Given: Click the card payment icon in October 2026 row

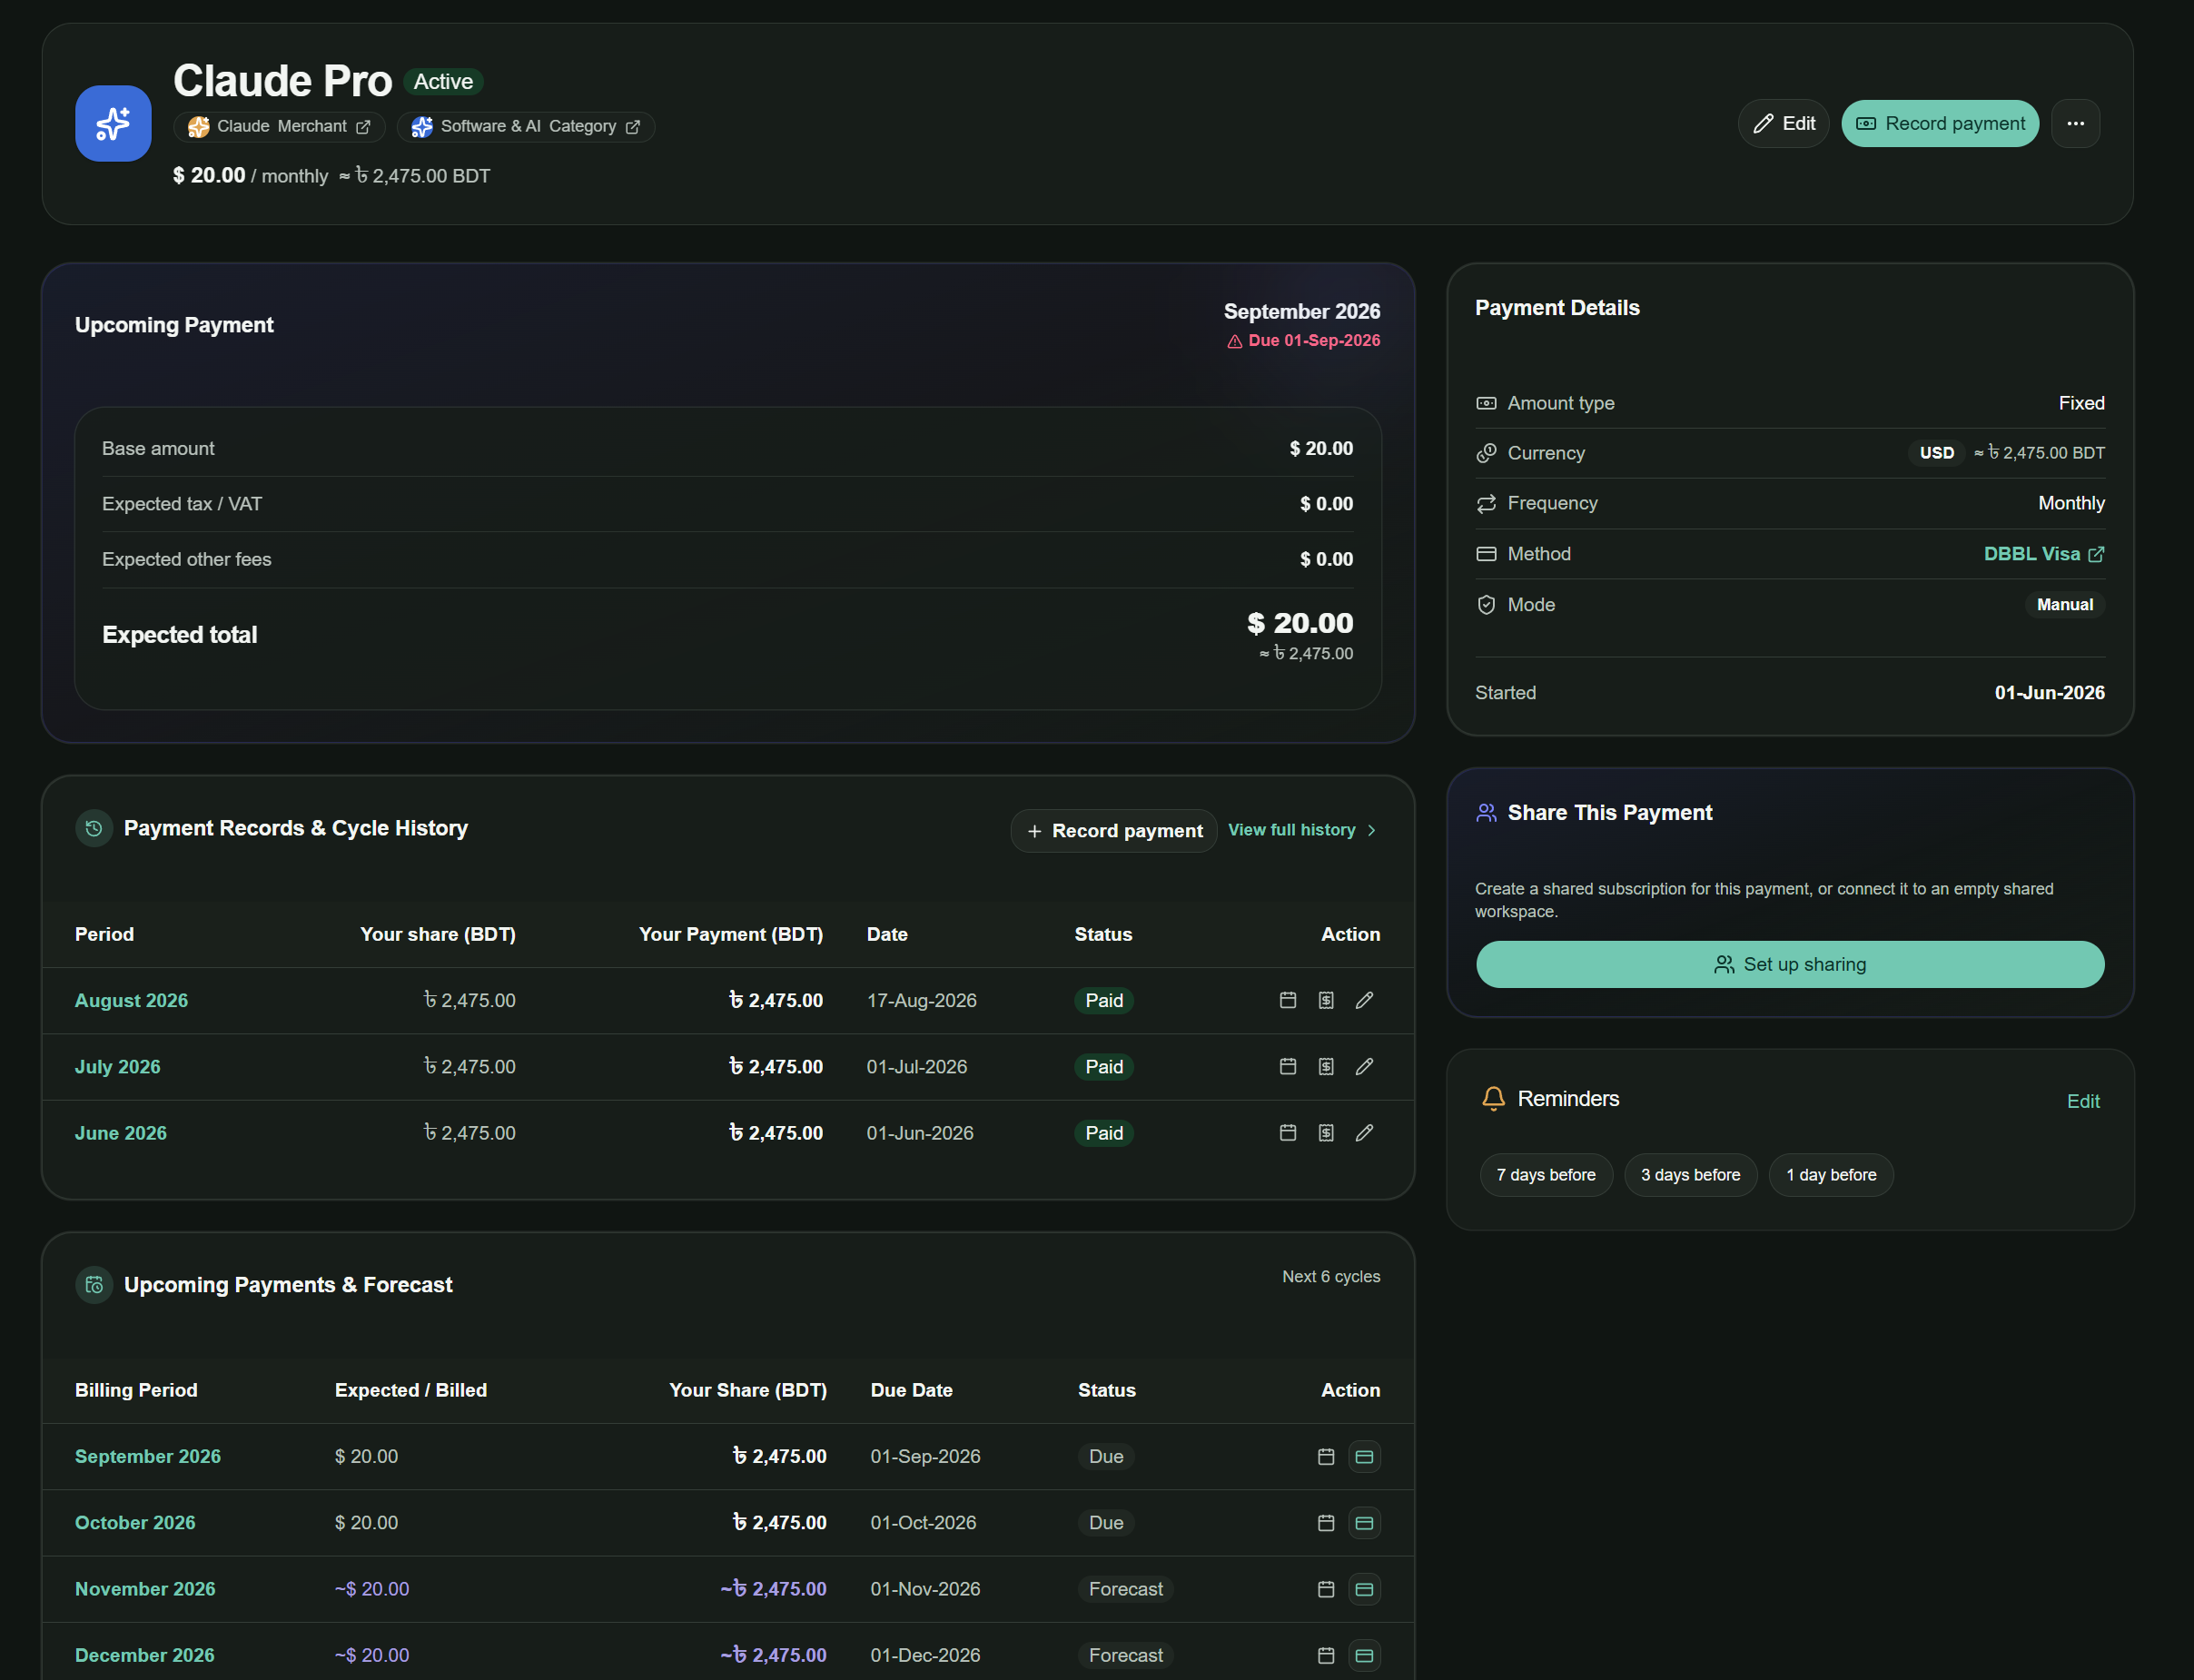Looking at the screenshot, I should coord(1364,1522).
